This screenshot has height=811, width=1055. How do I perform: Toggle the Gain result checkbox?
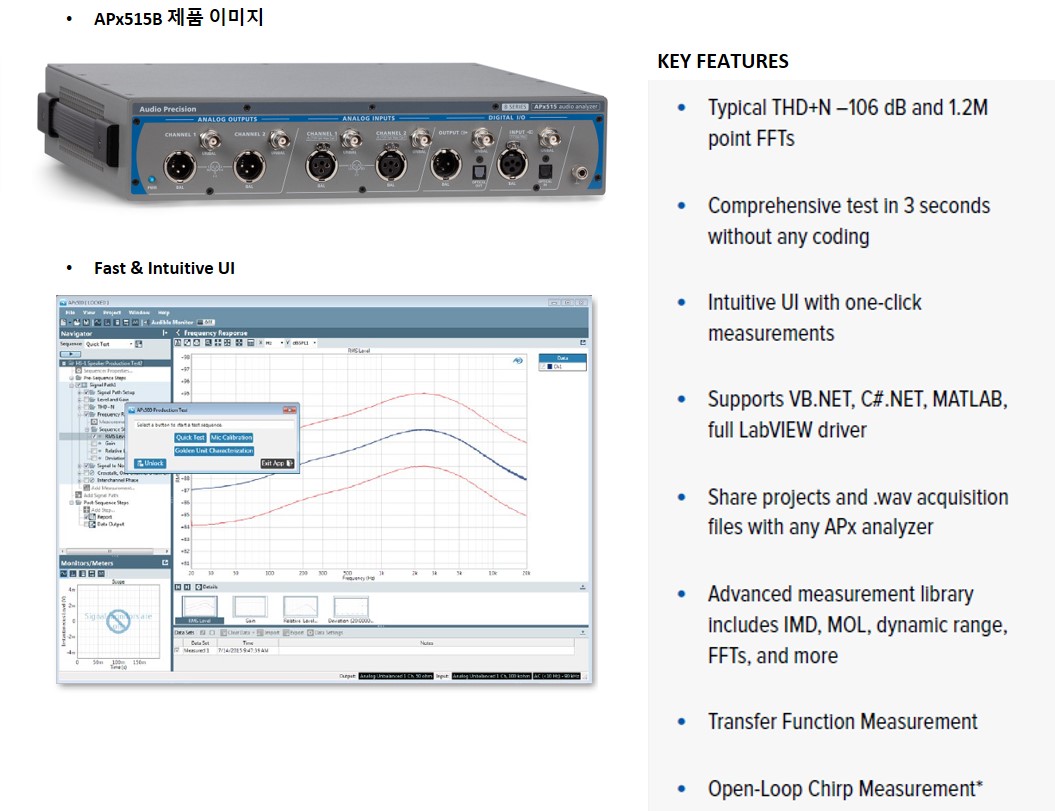94,444
